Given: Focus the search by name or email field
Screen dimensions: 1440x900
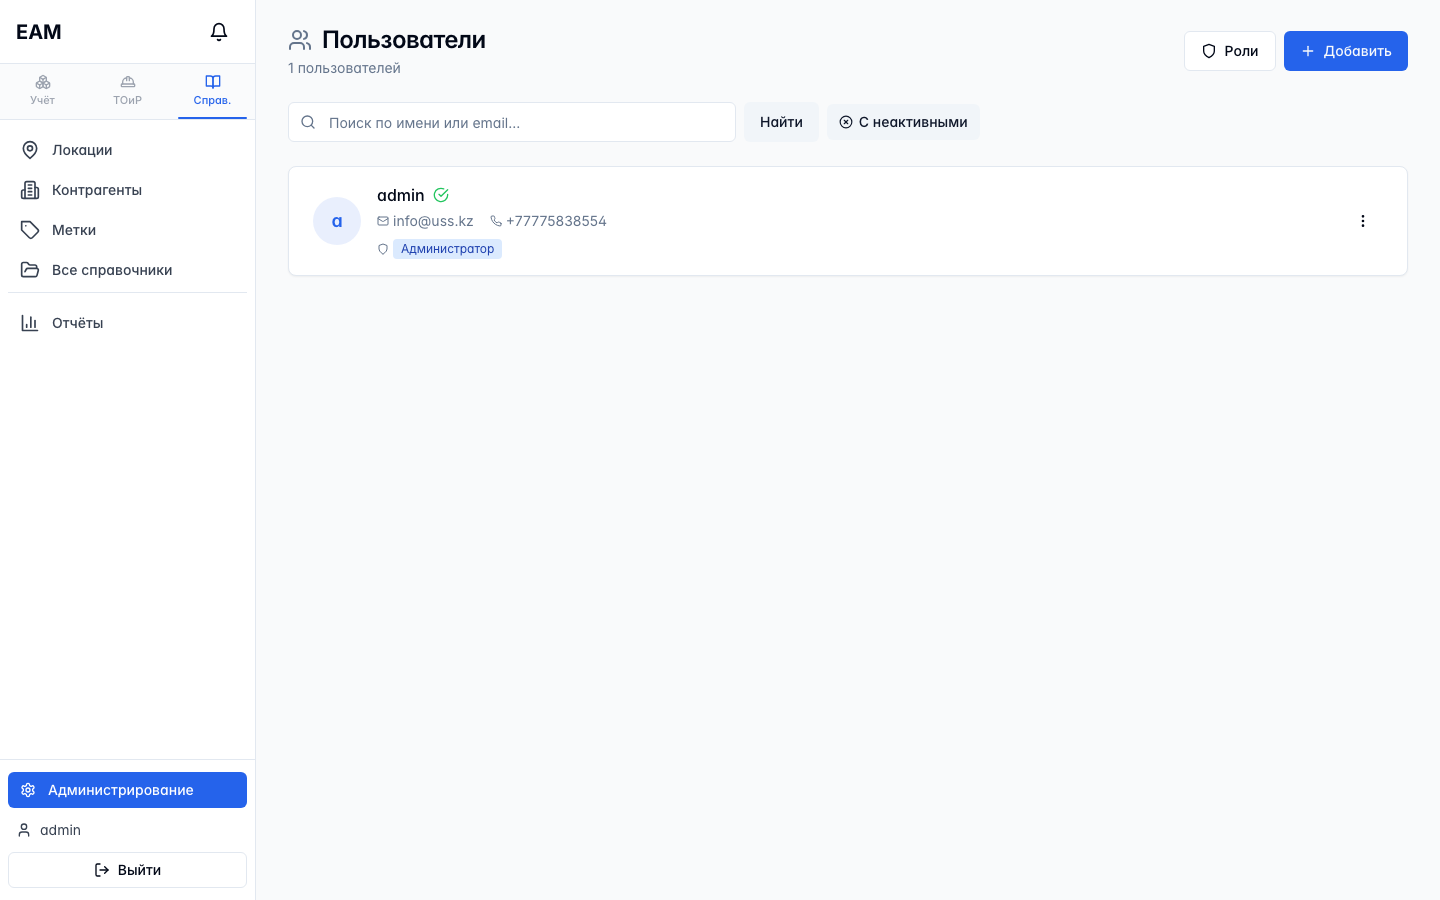Looking at the screenshot, I should (512, 122).
